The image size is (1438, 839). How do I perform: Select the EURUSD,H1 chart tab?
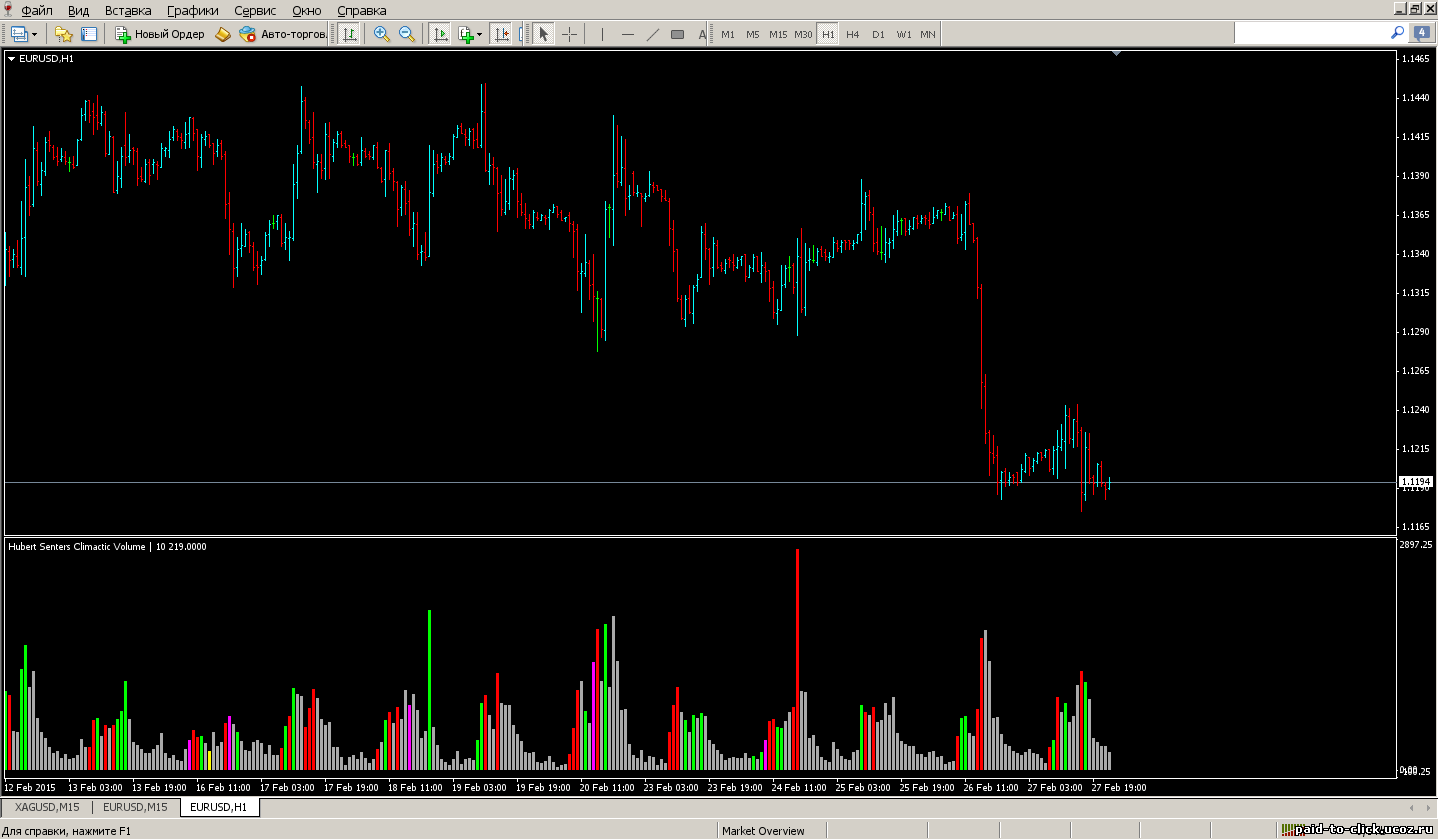click(219, 806)
